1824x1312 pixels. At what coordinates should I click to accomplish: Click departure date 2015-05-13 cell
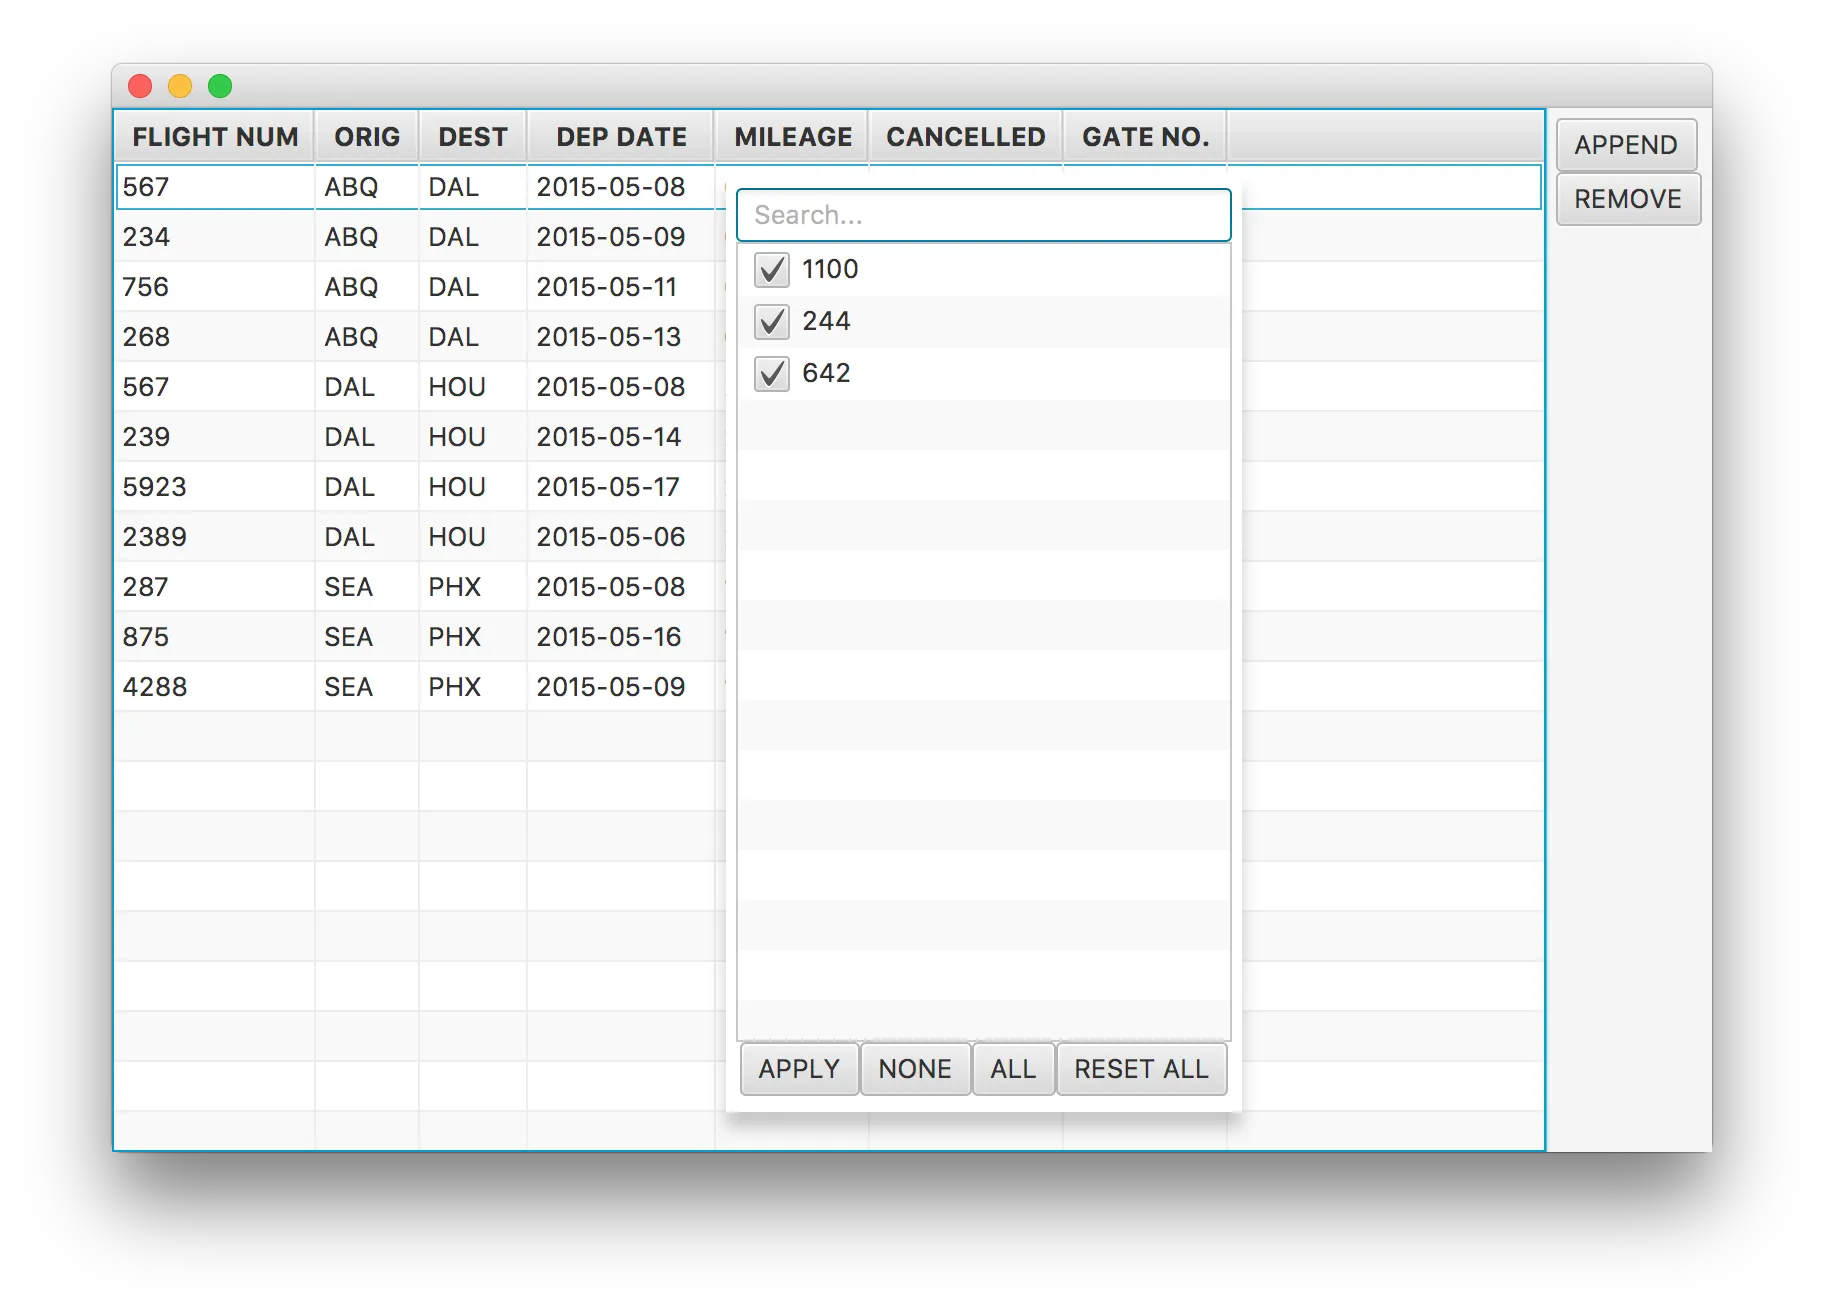coord(621,337)
